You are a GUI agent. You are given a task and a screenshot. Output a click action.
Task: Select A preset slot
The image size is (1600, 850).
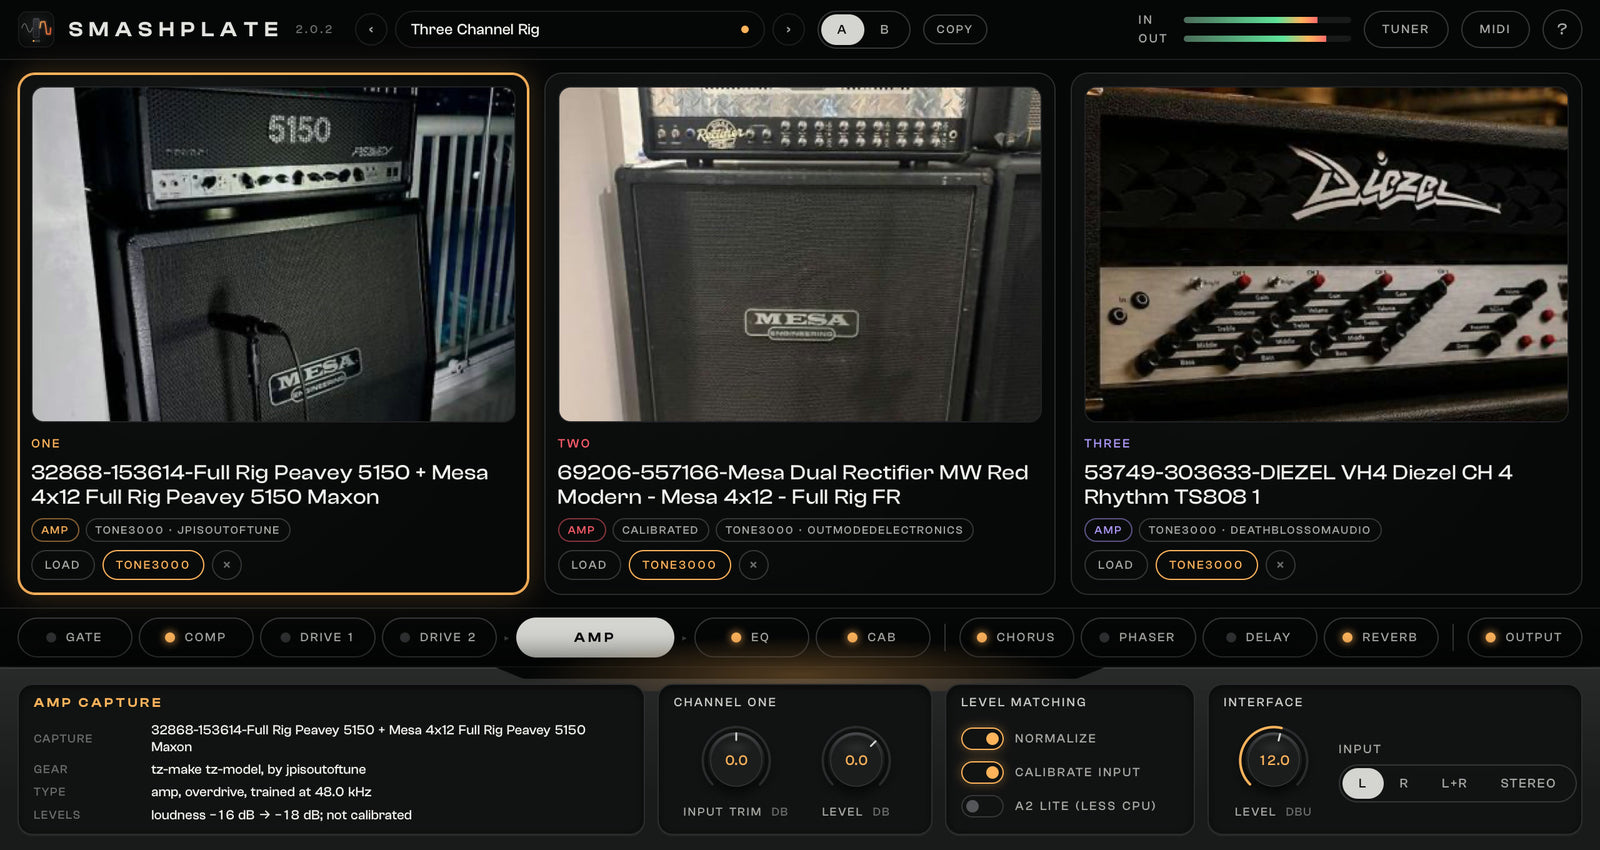(842, 29)
